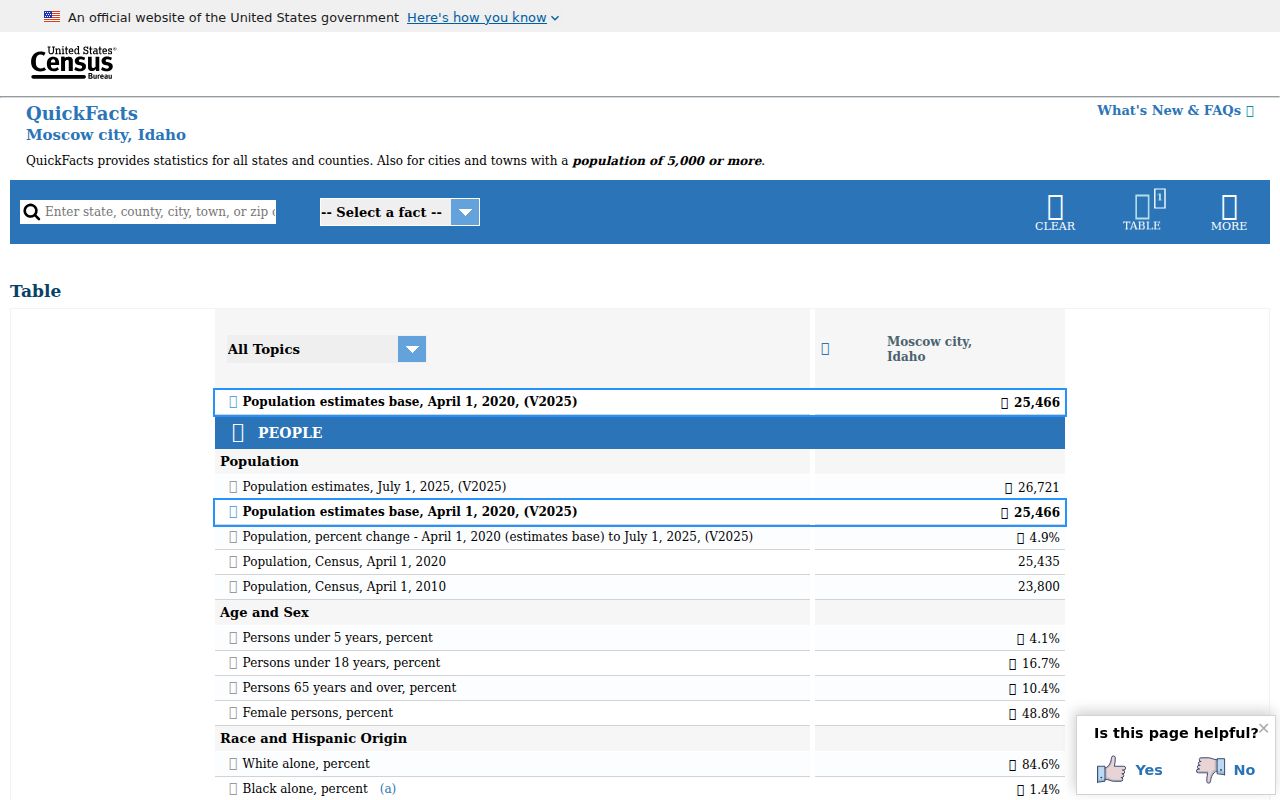The height and width of the screenshot is (800, 1280).
Task: Open the 'Select a fact' dropdown
Action: pyautogui.click(x=400, y=212)
